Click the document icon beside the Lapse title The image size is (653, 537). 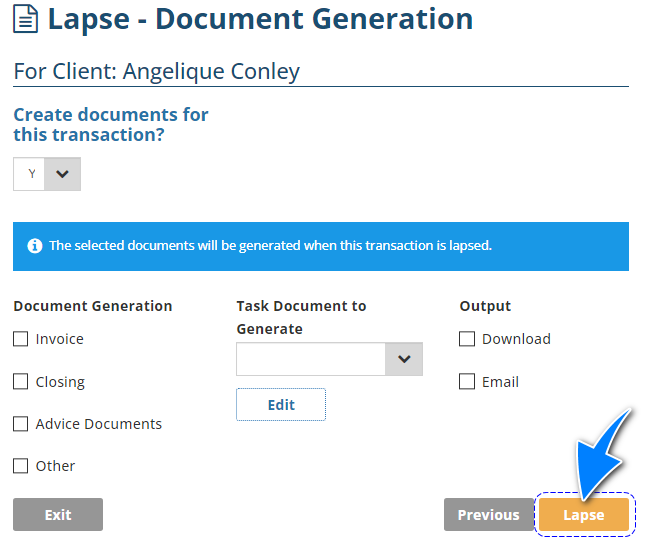27,20
